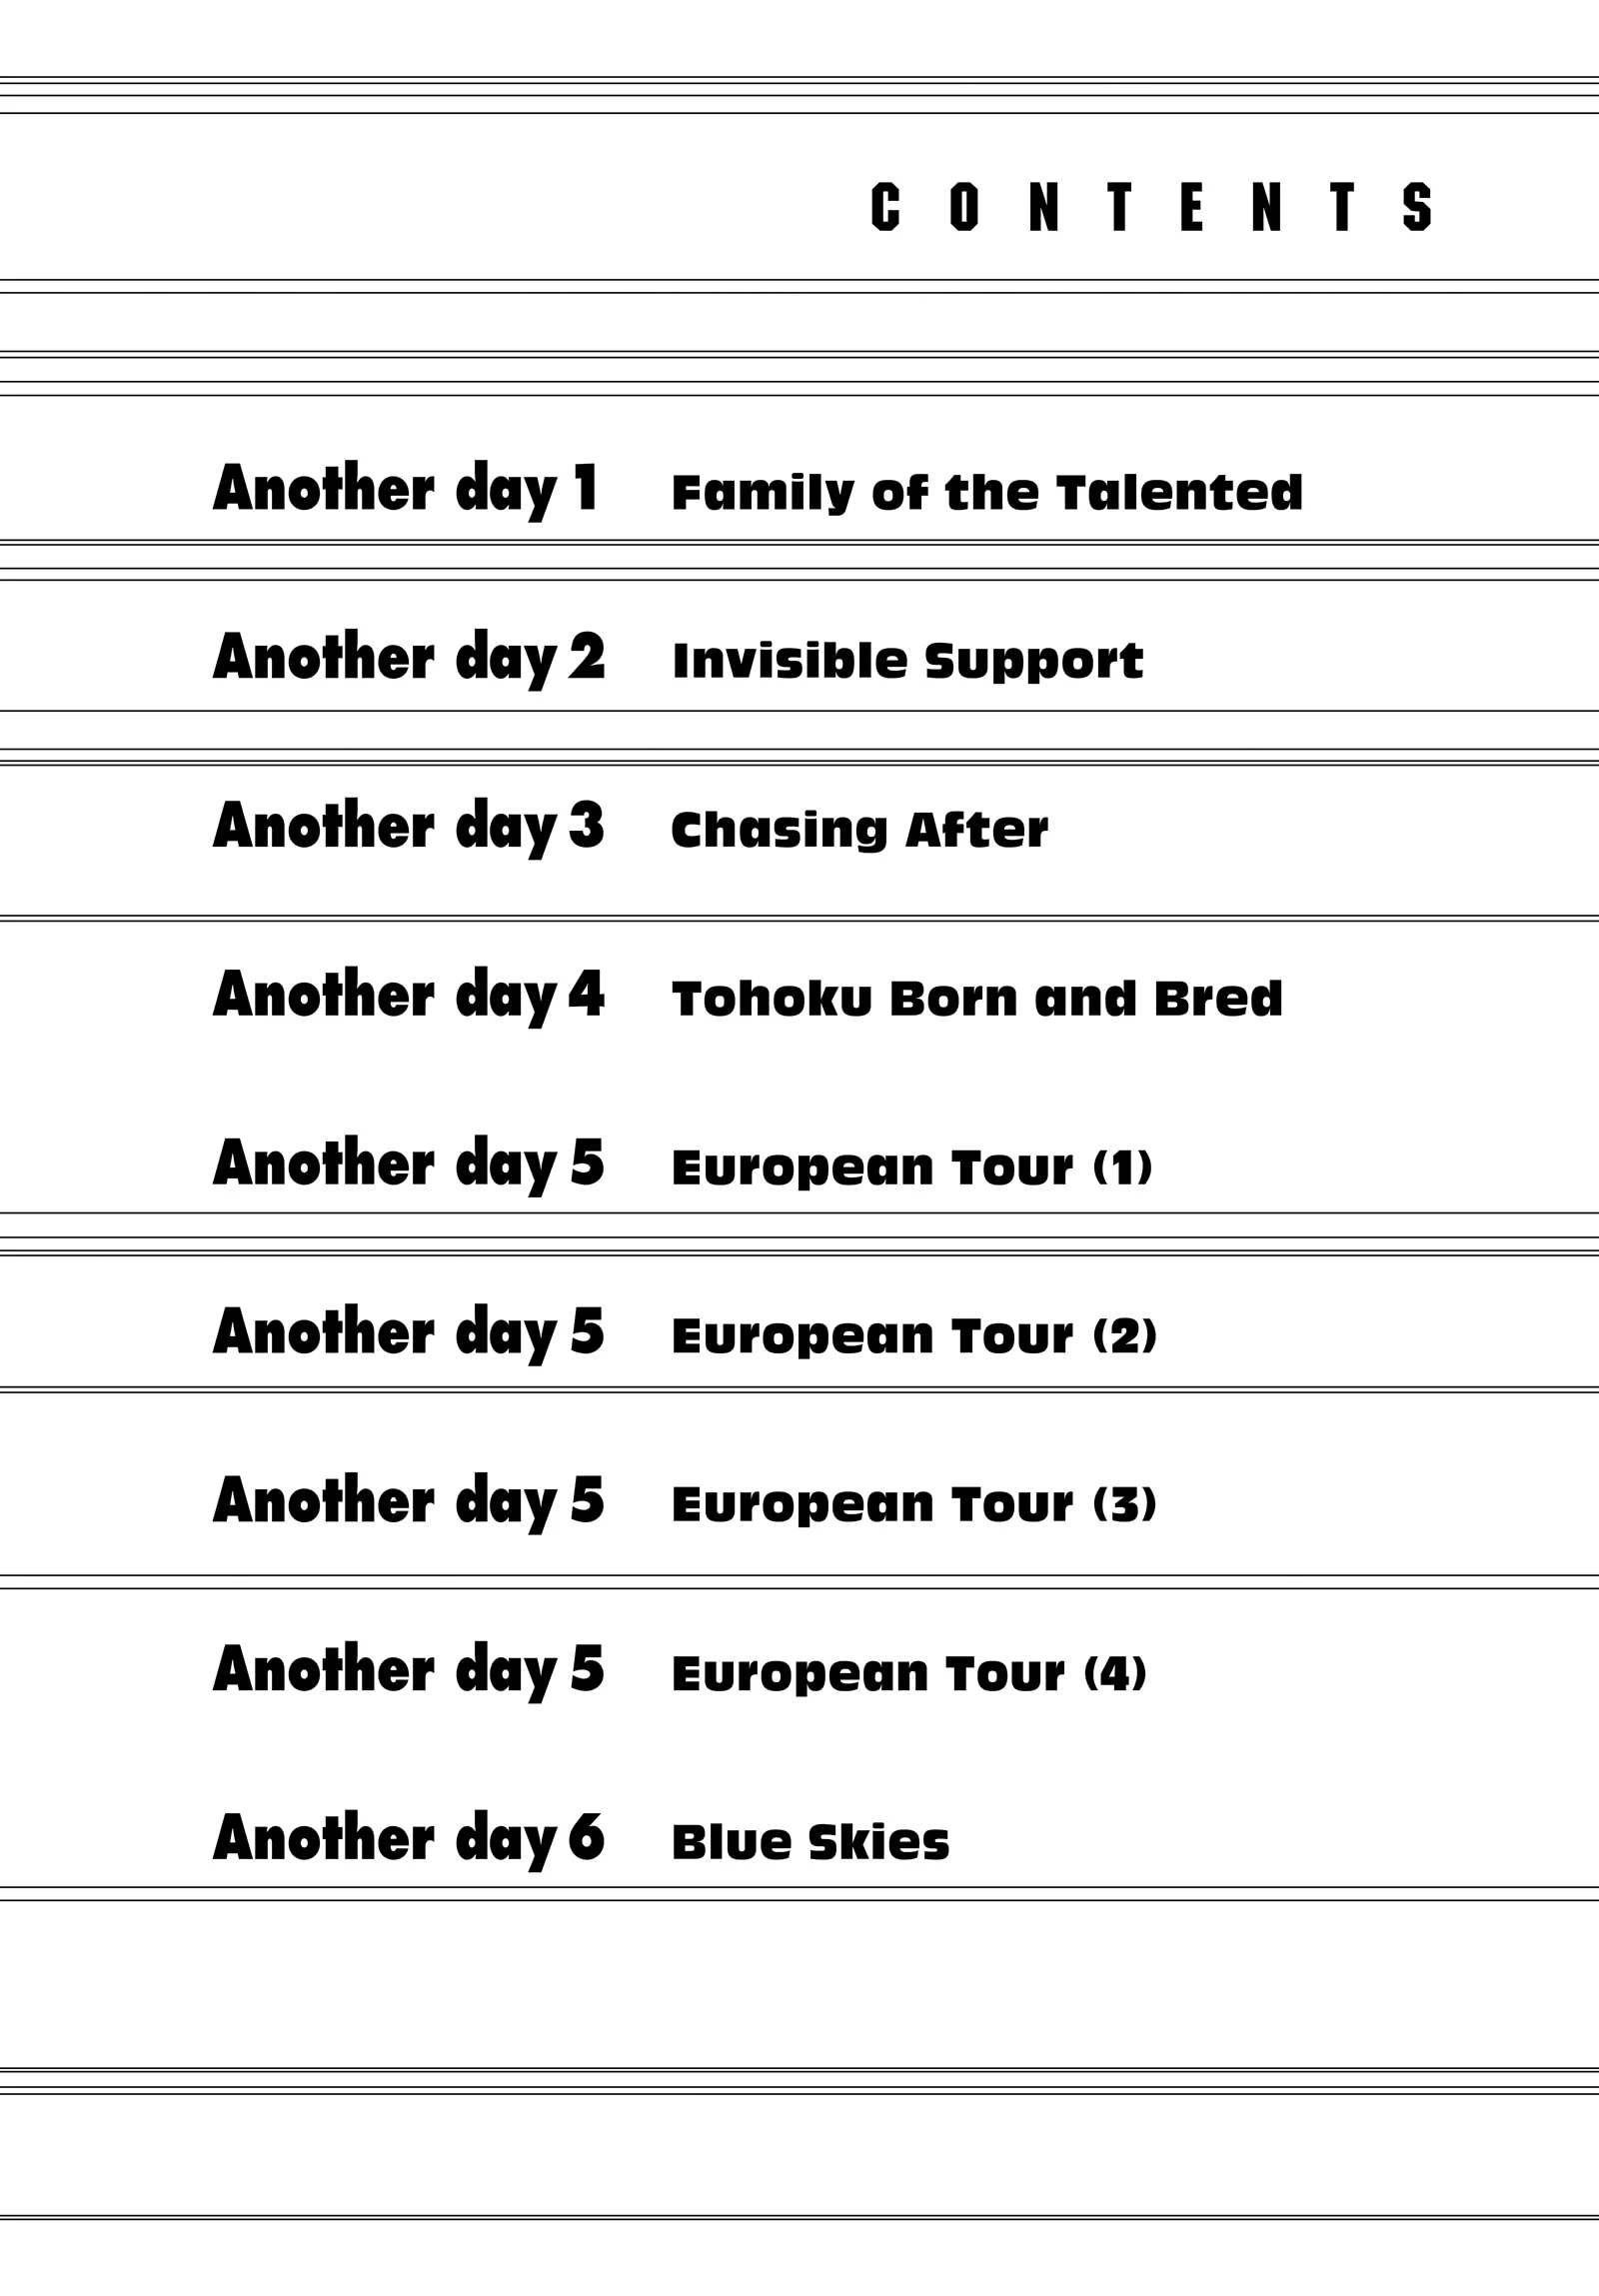
Task: Open the Family of the Talented chapter
Action: tap(987, 493)
